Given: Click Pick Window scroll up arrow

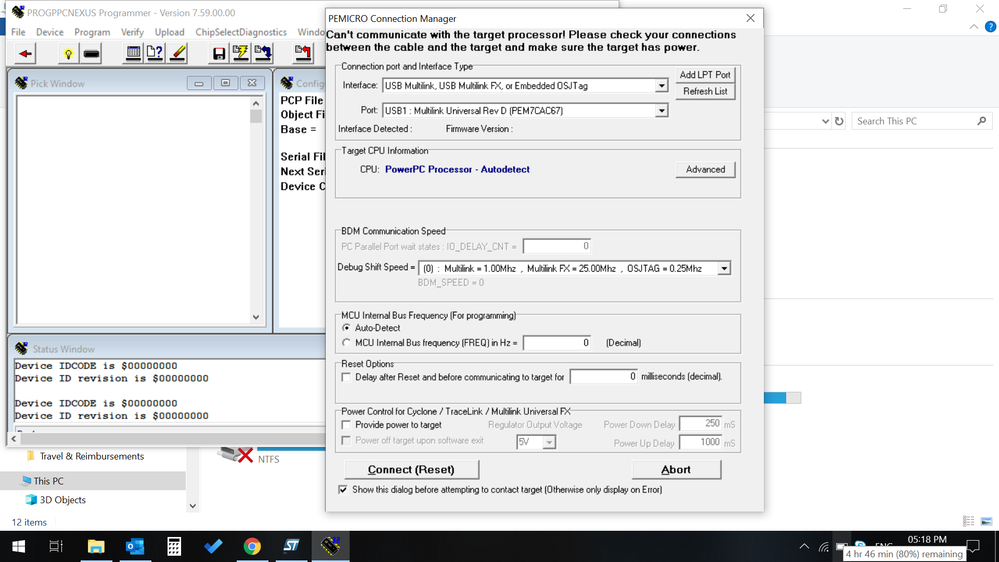Looking at the screenshot, I should pyautogui.click(x=256, y=103).
